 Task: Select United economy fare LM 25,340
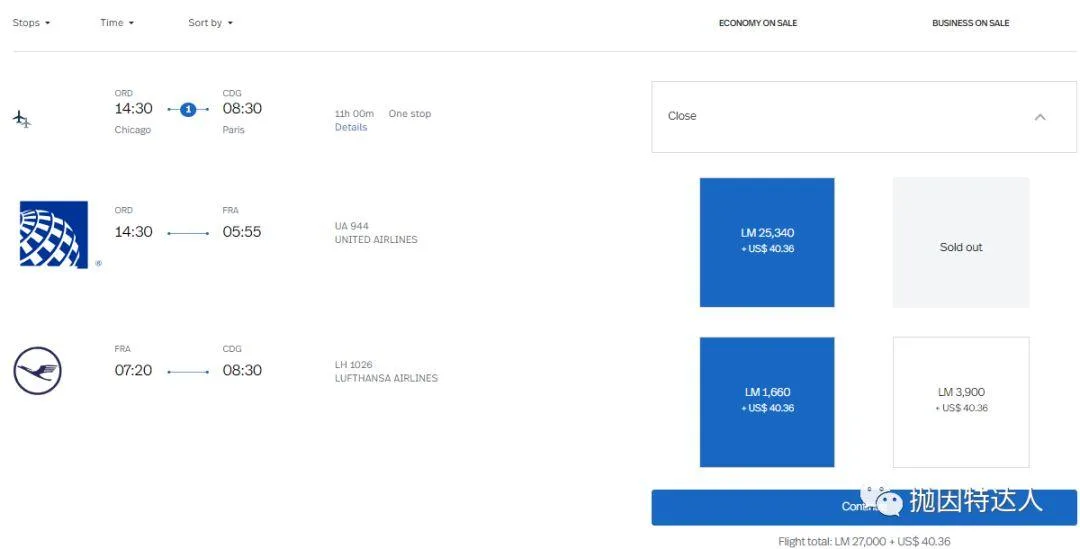pyautogui.click(x=767, y=241)
